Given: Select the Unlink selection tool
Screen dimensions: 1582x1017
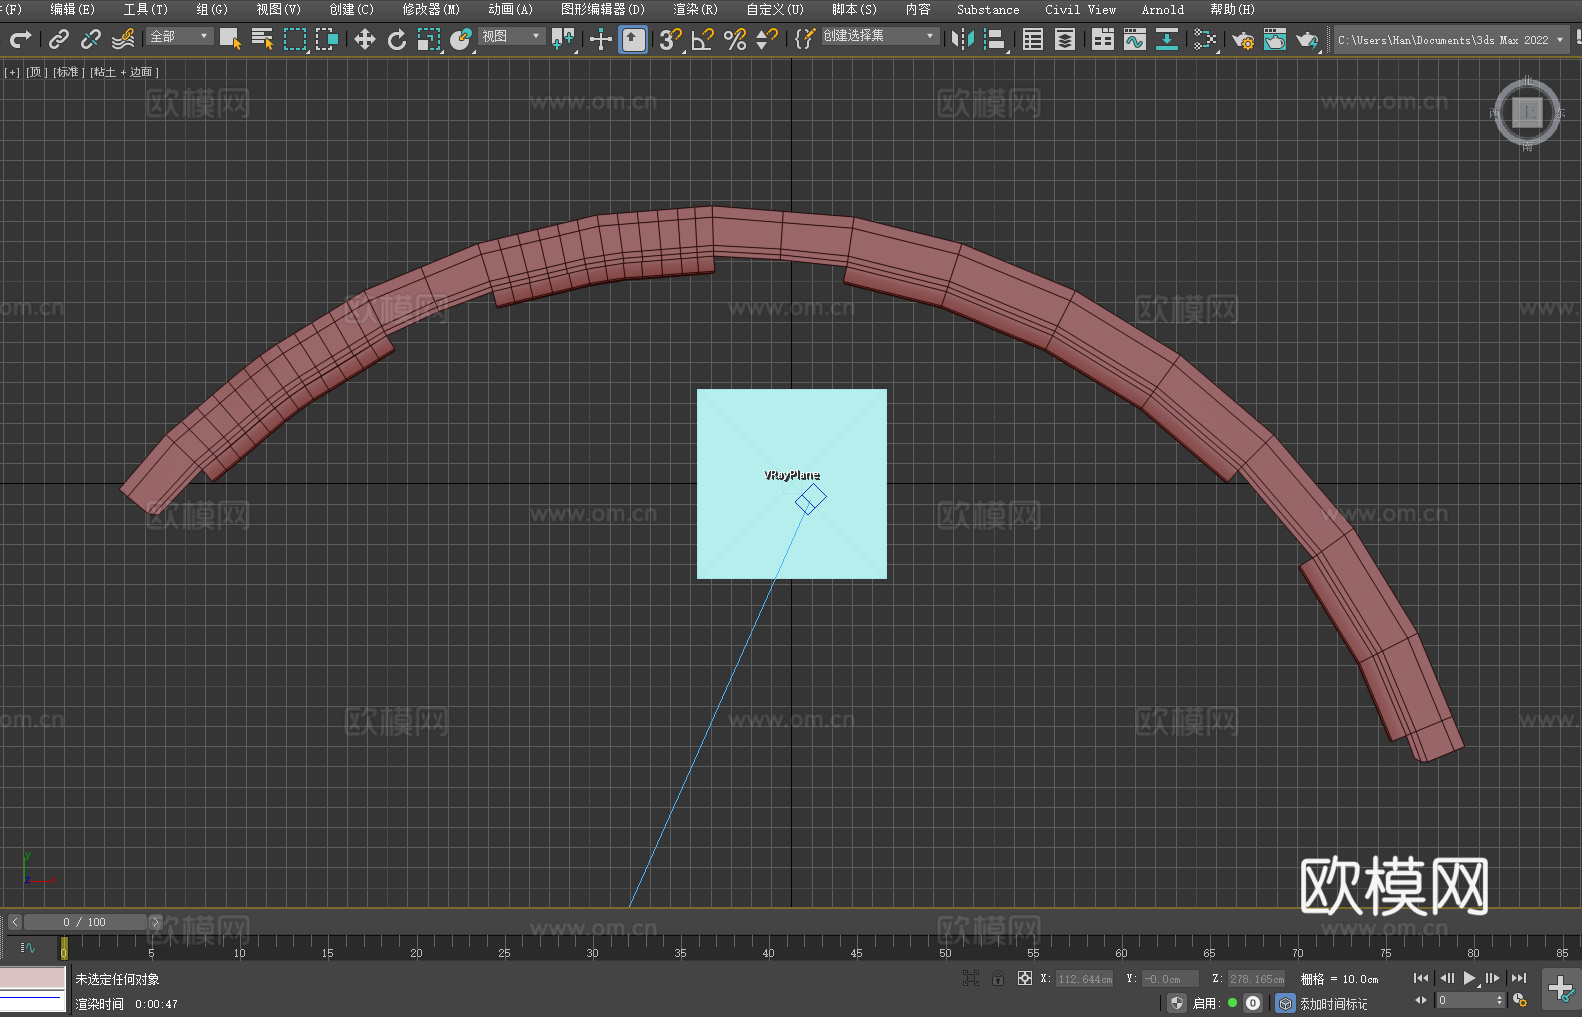Looking at the screenshot, I should coord(91,39).
